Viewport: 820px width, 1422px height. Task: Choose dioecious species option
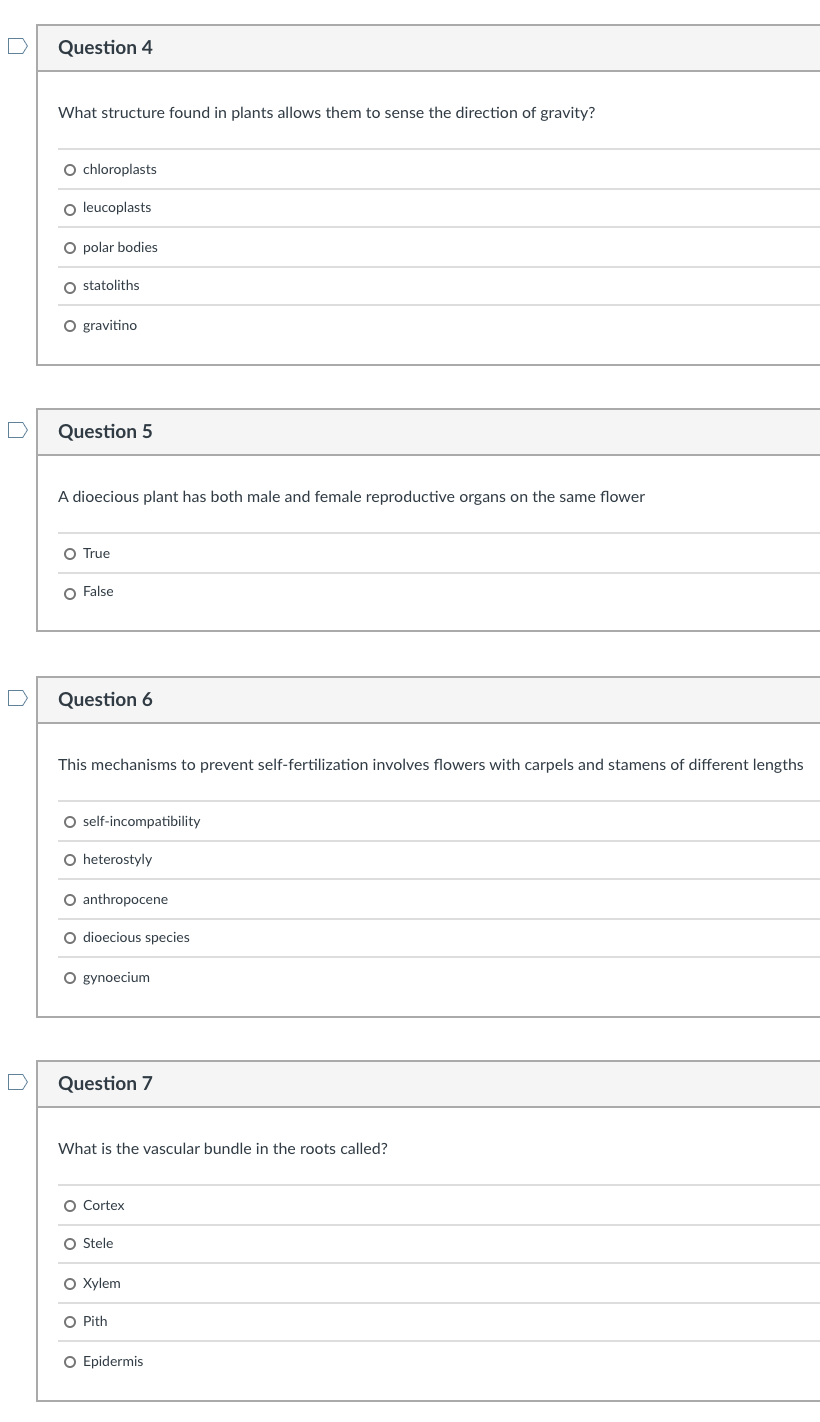click(69, 939)
